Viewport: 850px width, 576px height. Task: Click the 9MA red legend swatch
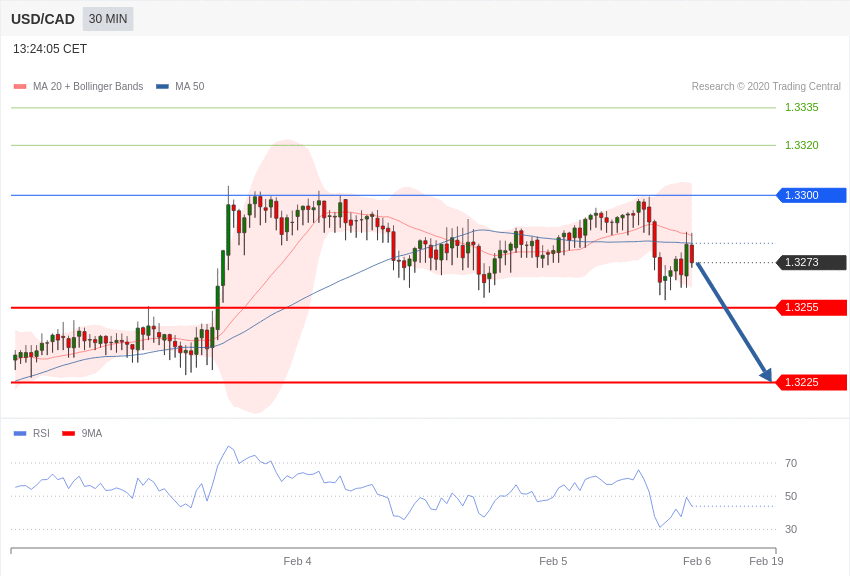click(68, 433)
